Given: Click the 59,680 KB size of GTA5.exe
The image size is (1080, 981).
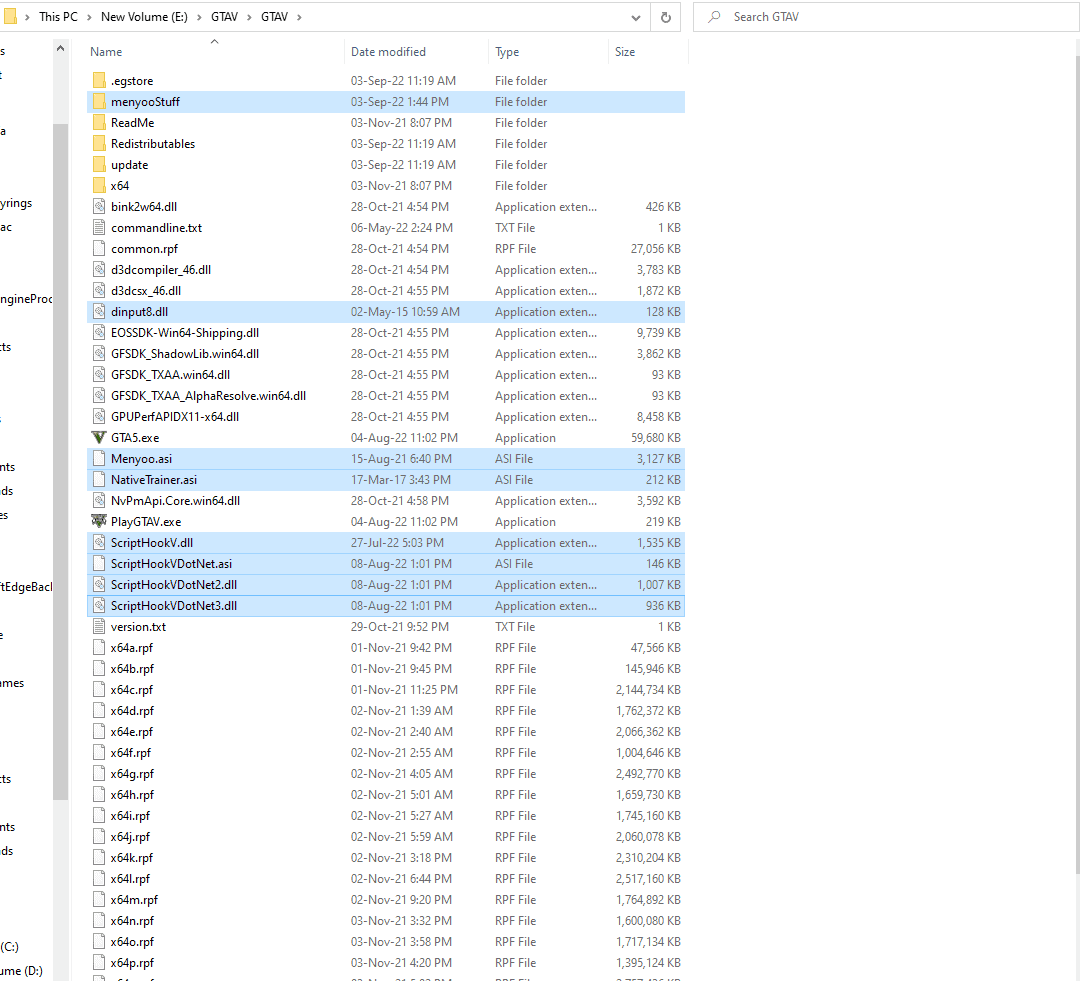Looking at the screenshot, I should click(656, 437).
